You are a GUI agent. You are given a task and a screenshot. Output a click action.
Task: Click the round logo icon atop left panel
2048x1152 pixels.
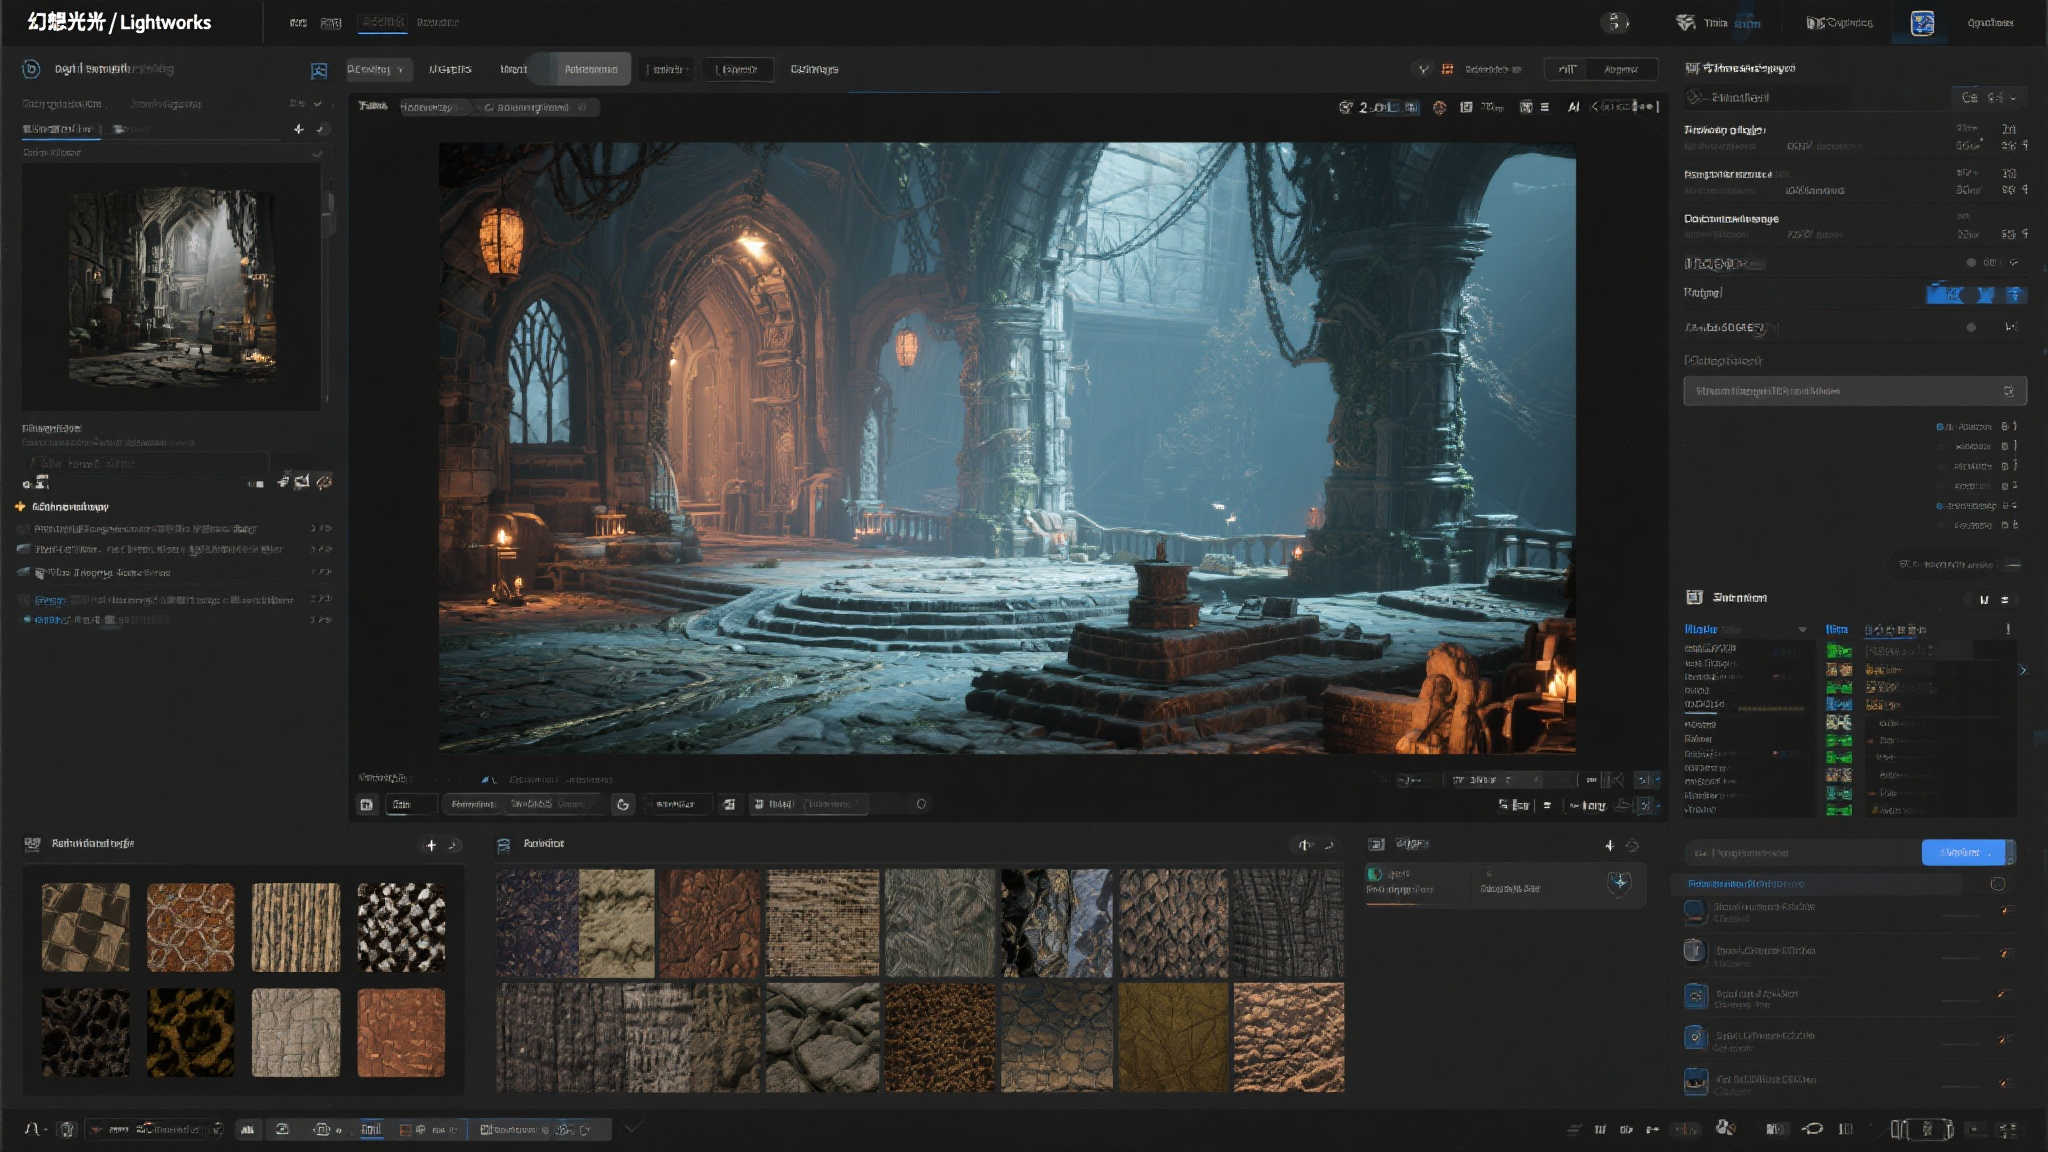pos(31,69)
